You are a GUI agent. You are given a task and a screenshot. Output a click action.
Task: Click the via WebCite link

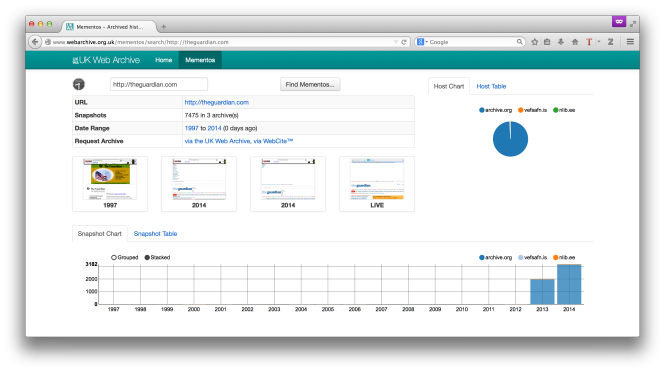pyautogui.click(x=273, y=141)
